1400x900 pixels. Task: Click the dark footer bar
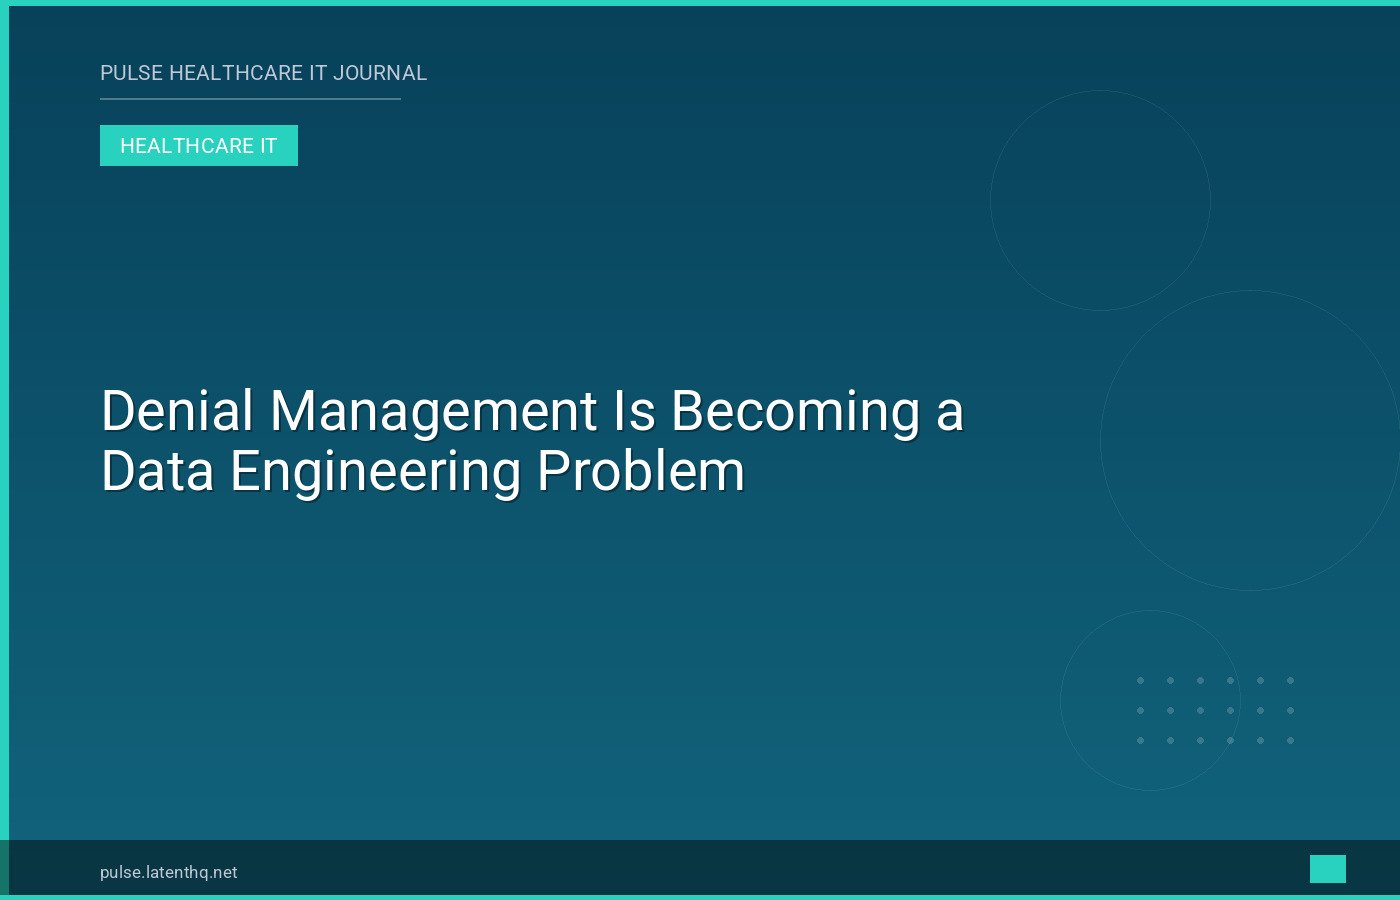tap(700, 868)
